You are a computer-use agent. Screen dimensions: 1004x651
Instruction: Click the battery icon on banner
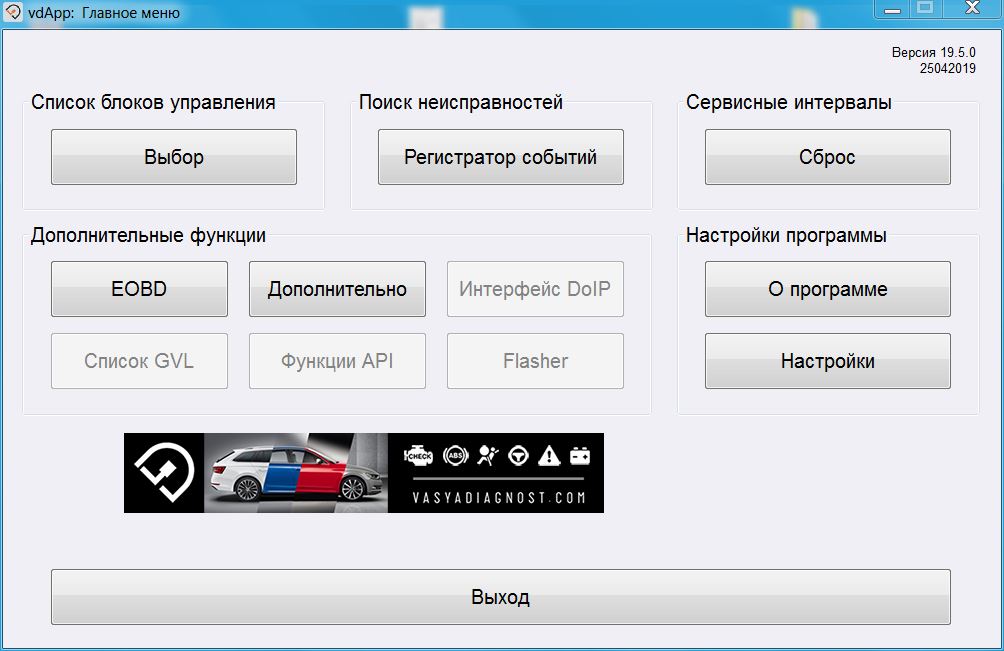pos(580,456)
